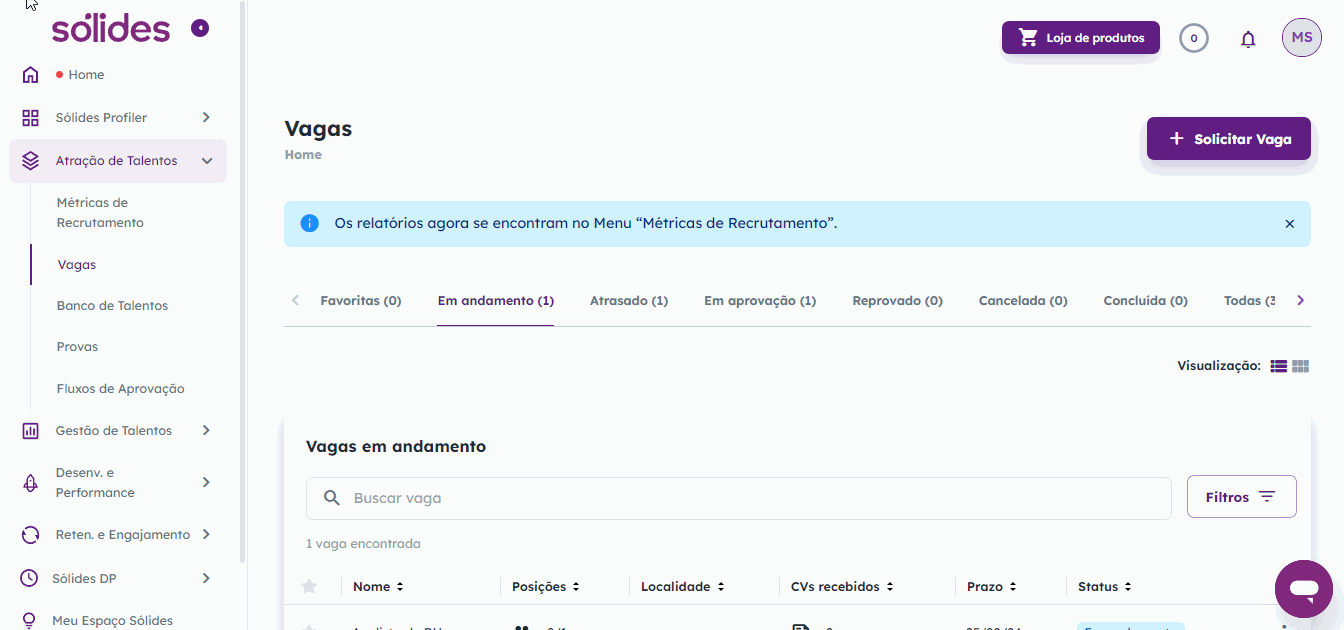Open the Filtros button
The height and width of the screenshot is (630, 1344).
pos(1241,497)
